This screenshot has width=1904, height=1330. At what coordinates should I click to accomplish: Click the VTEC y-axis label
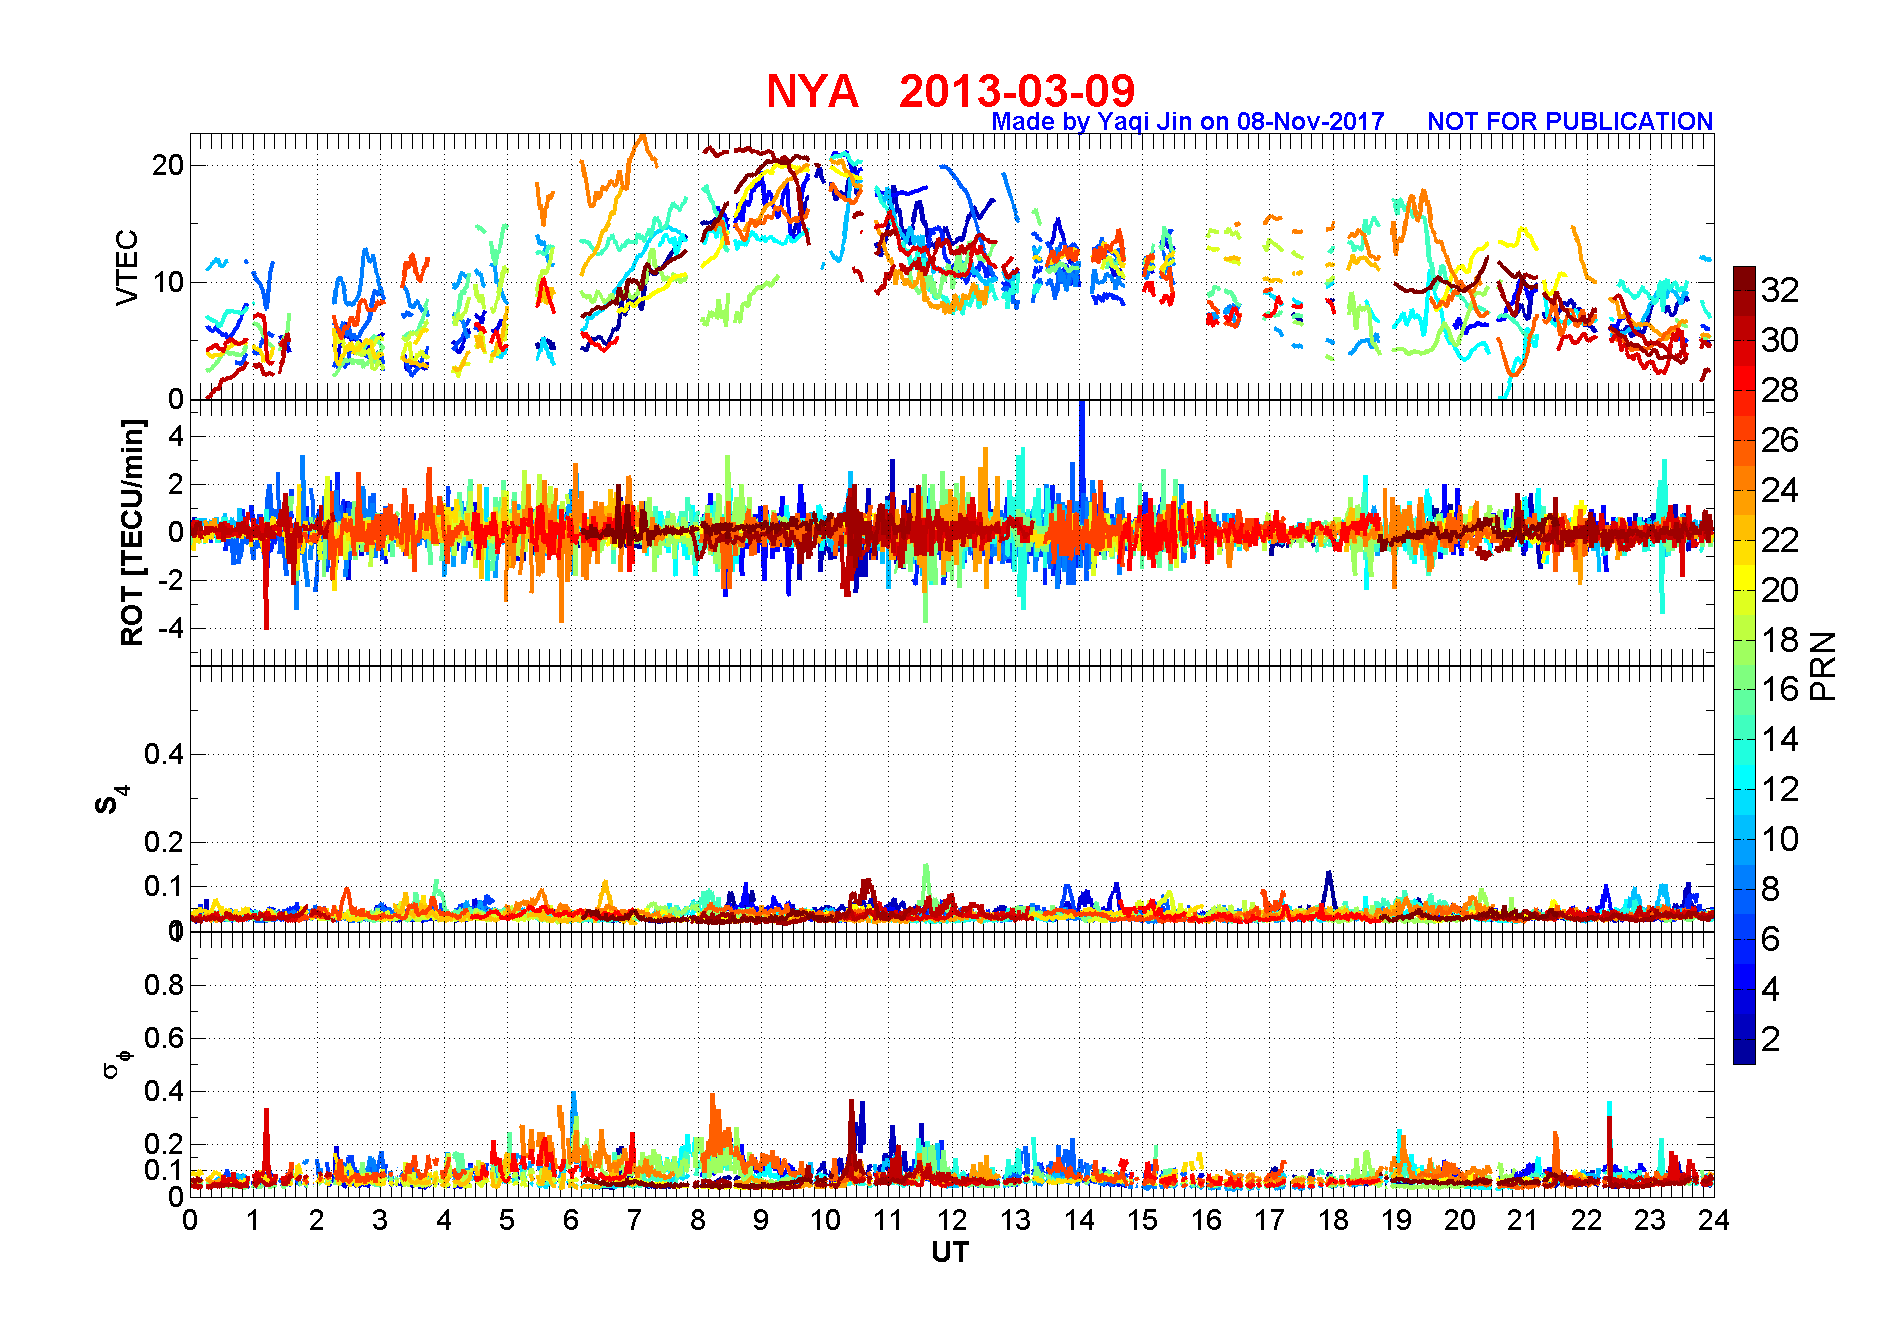tap(127, 268)
